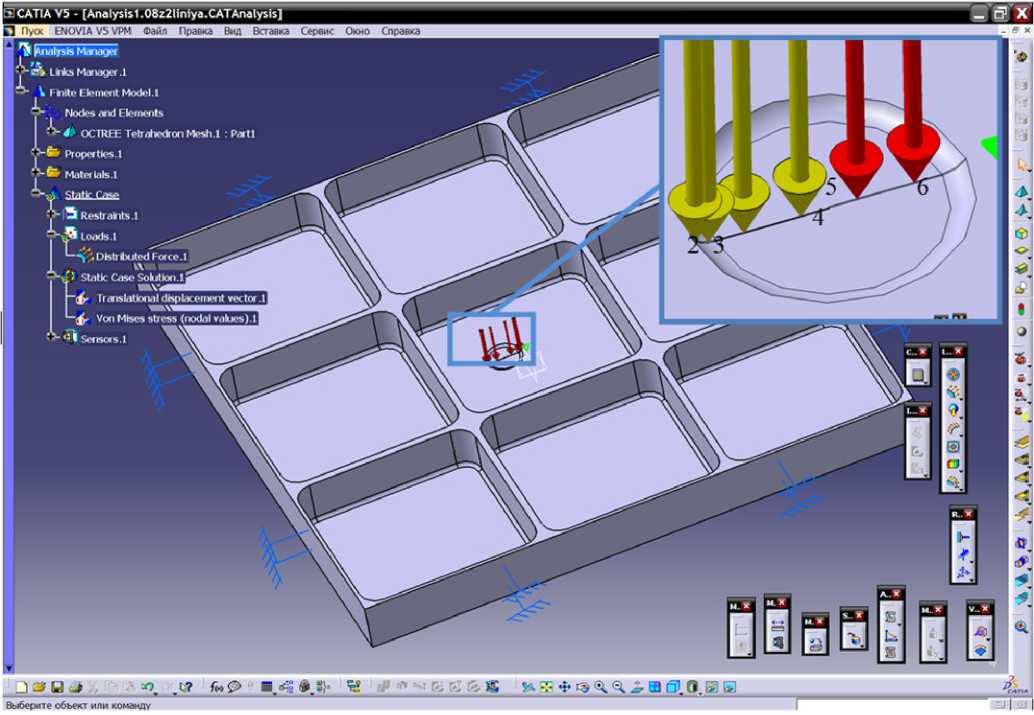Collapse the Static Case Solution.1 node
The image size is (1034, 715).
pyautogui.click(x=50, y=277)
